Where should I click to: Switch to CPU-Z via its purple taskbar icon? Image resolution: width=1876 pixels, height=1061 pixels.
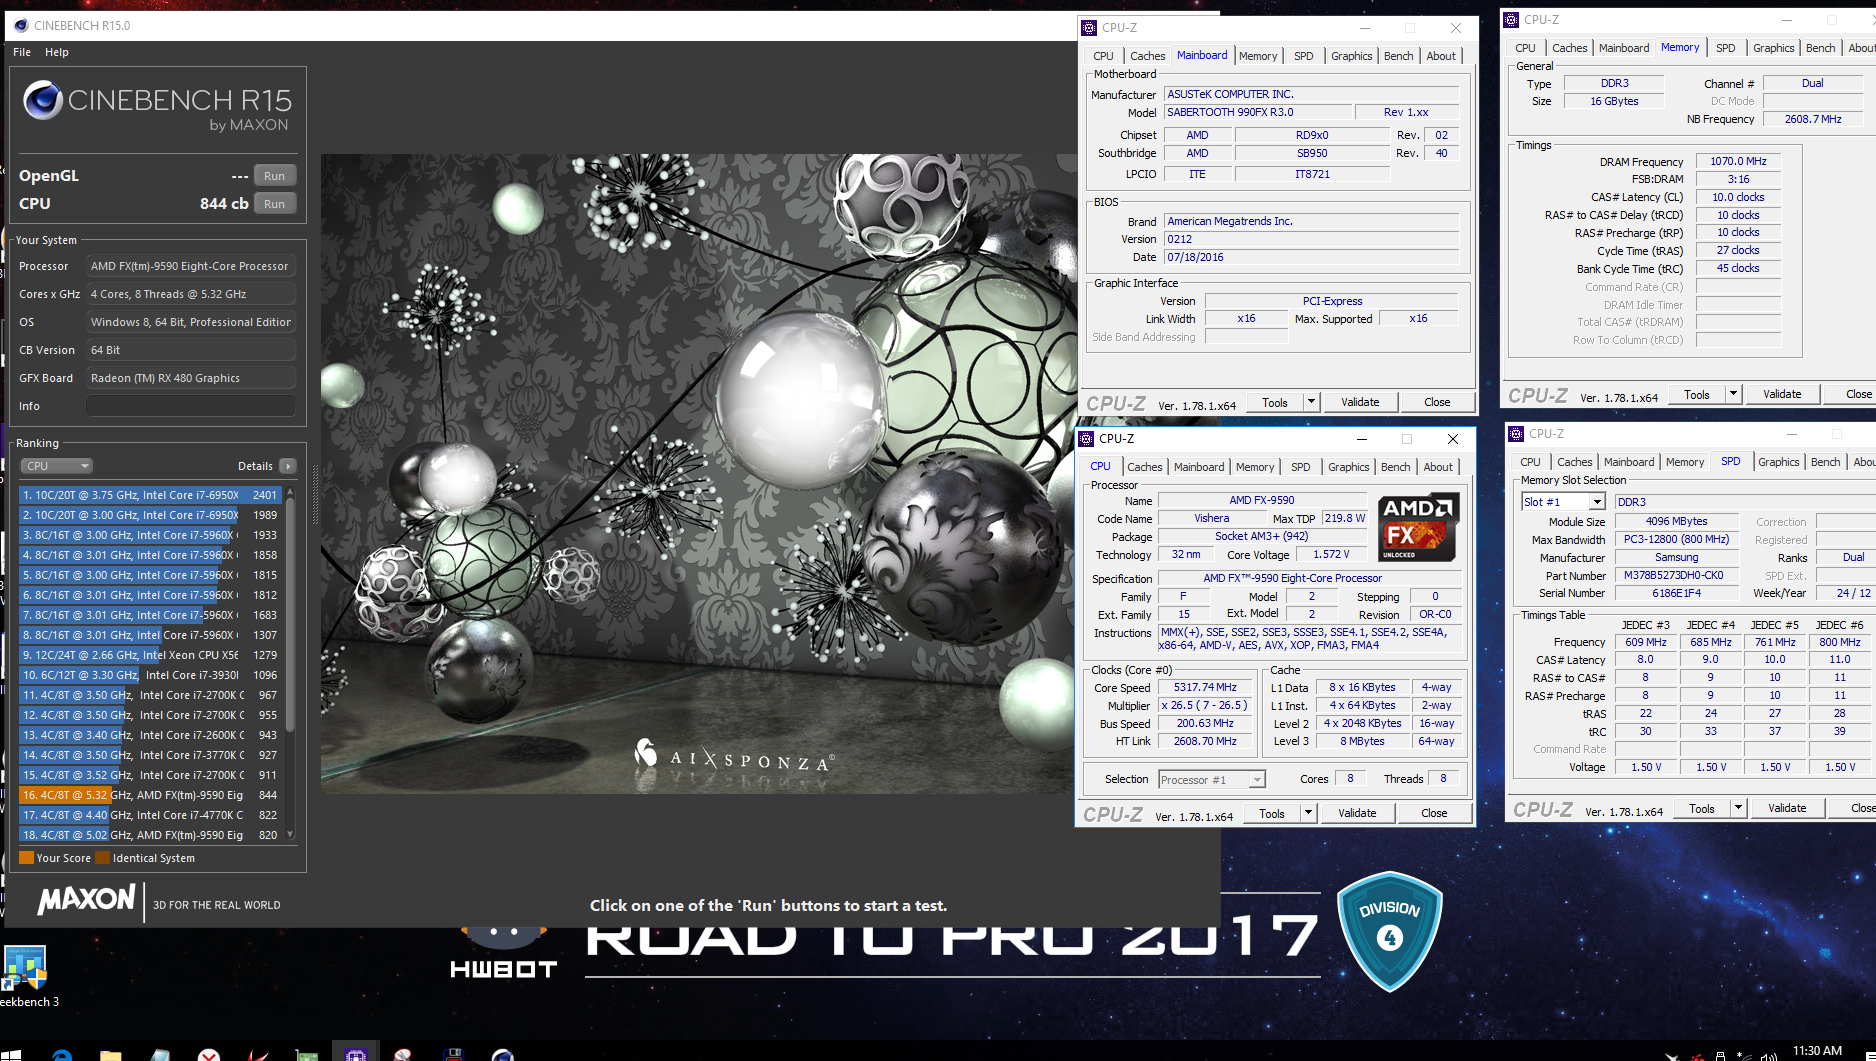(x=355, y=1054)
